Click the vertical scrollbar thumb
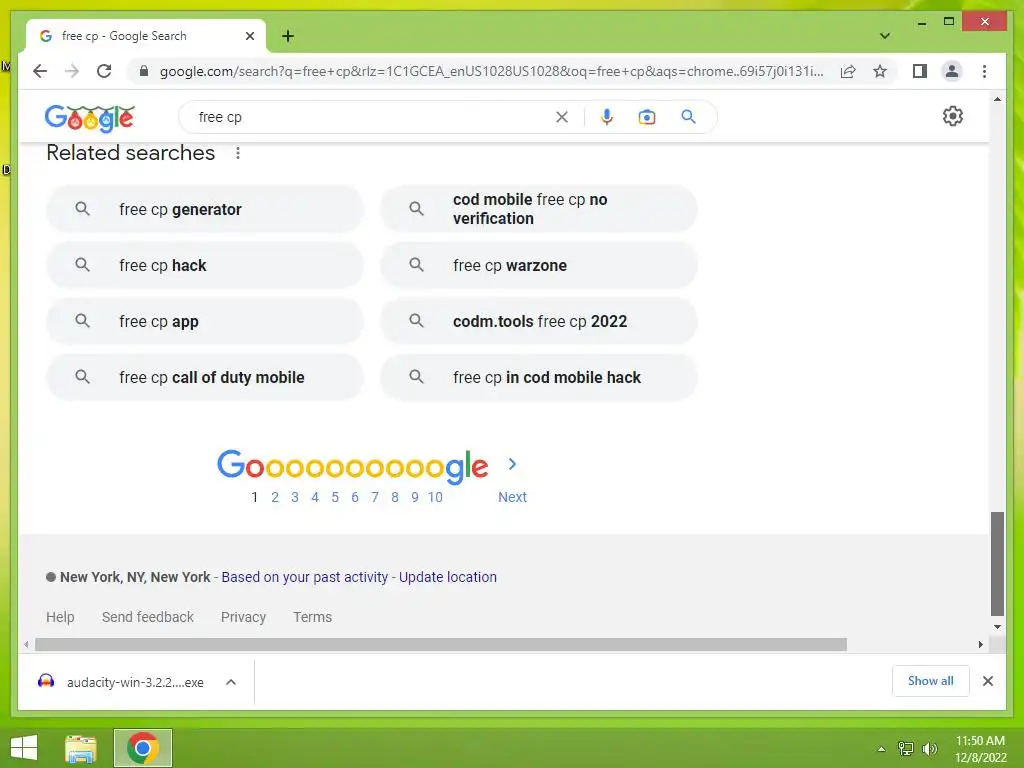Screen dimensions: 1024x768 tap(997, 564)
